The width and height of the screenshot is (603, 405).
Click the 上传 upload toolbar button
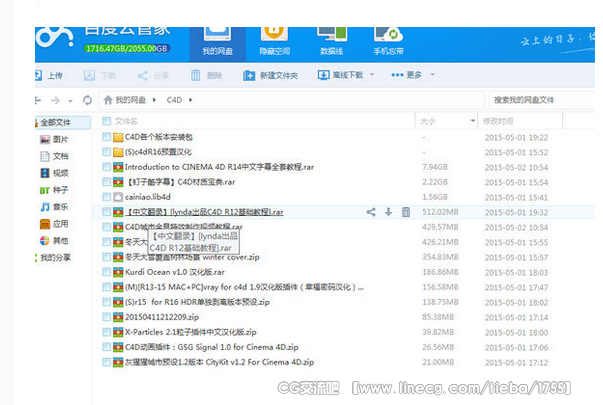(49, 75)
